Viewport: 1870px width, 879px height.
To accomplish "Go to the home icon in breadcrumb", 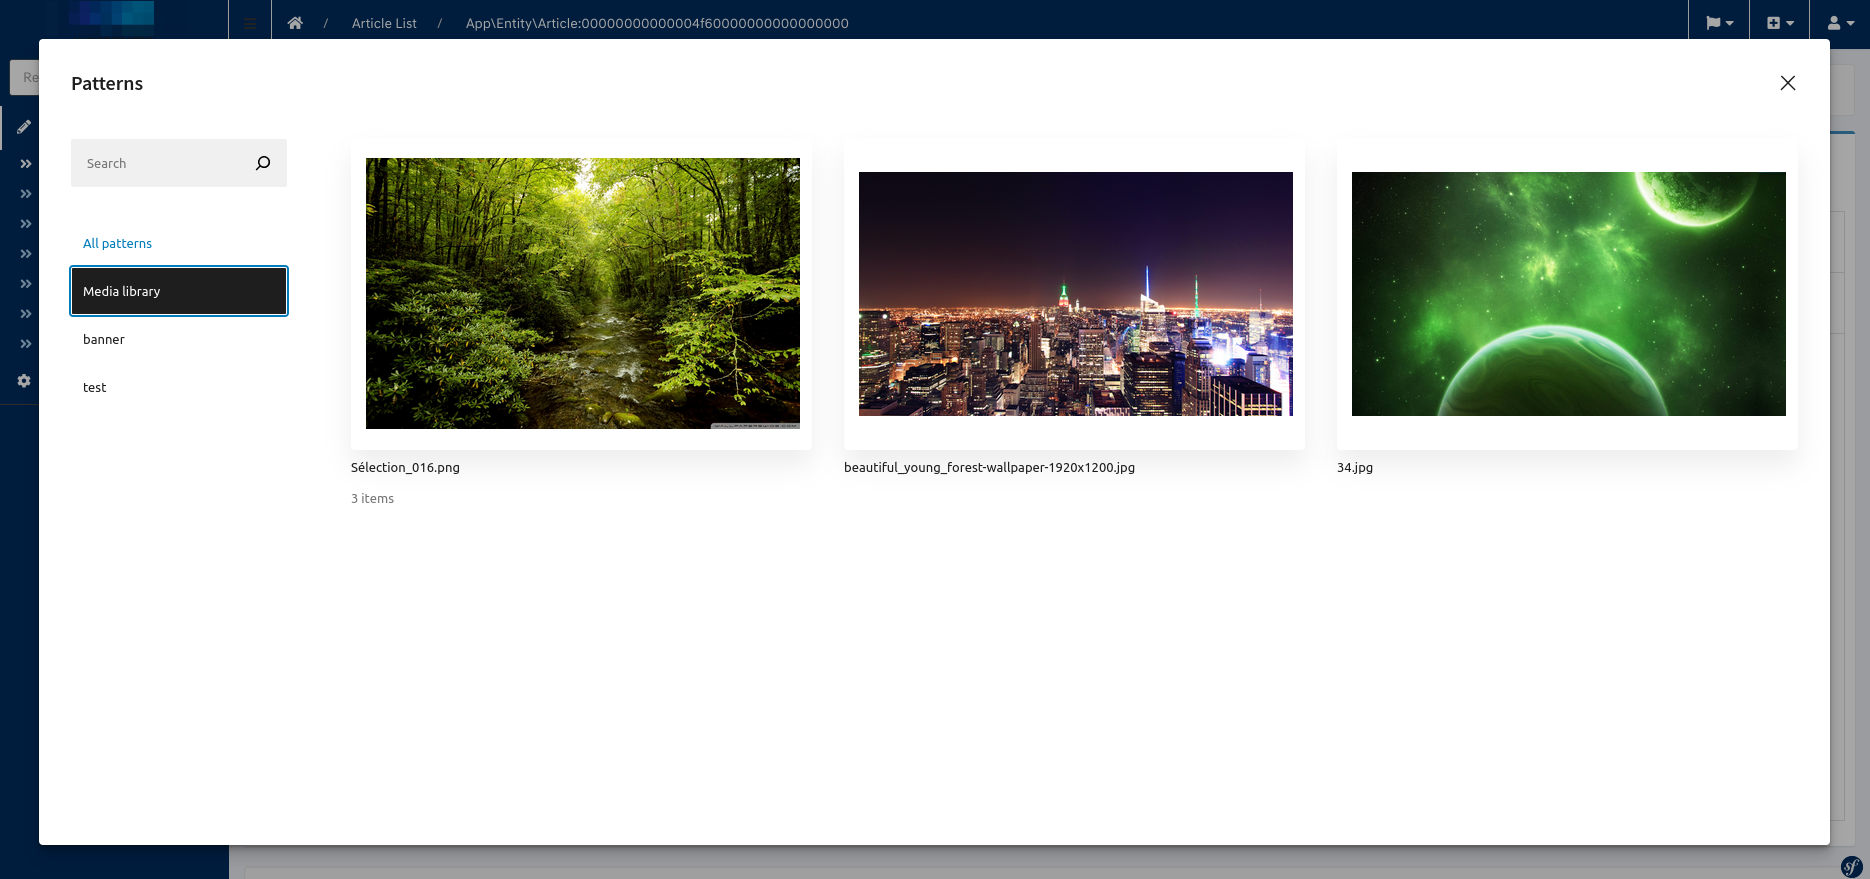I will pos(295,23).
